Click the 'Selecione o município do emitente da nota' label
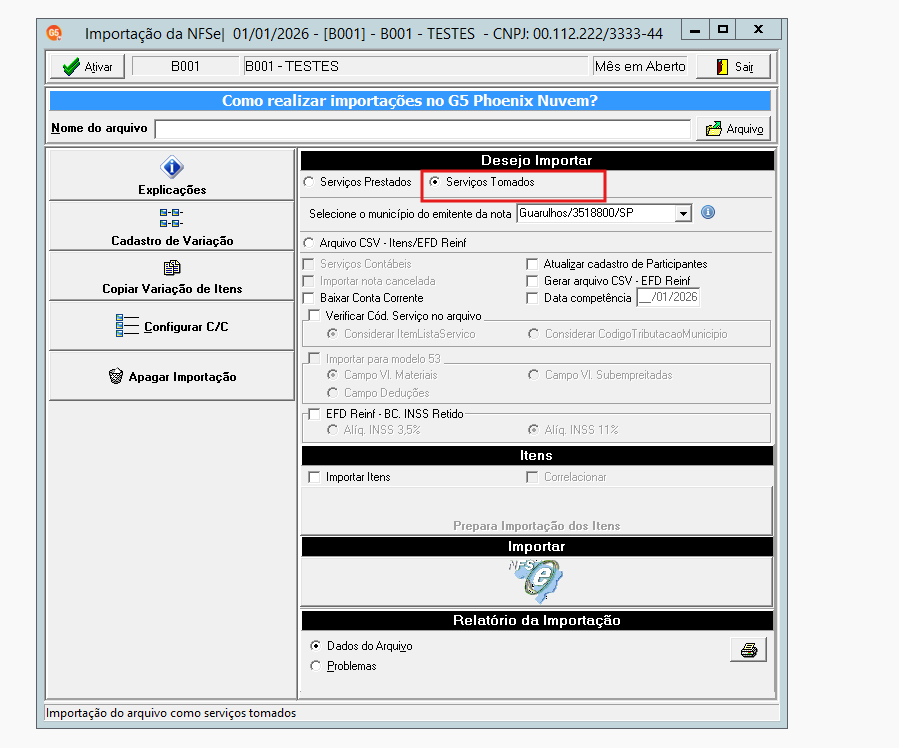The width and height of the screenshot is (899, 748). [410, 214]
